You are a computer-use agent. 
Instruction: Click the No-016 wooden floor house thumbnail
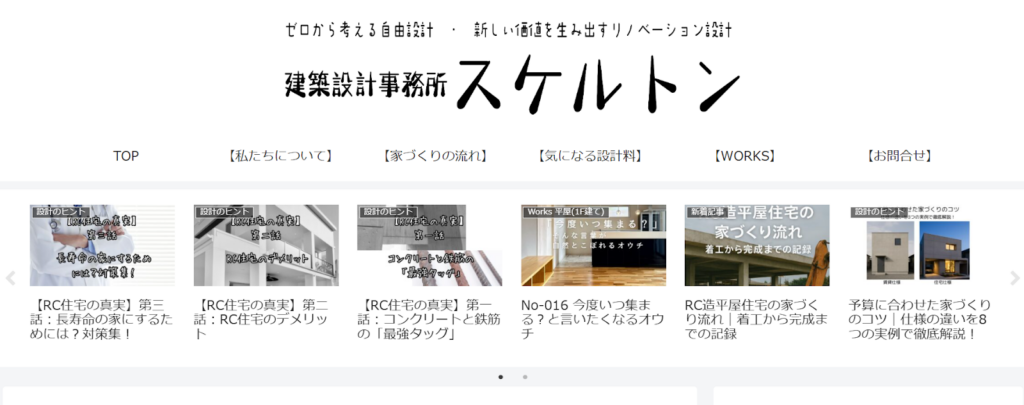pyautogui.click(x=593, y=246)
